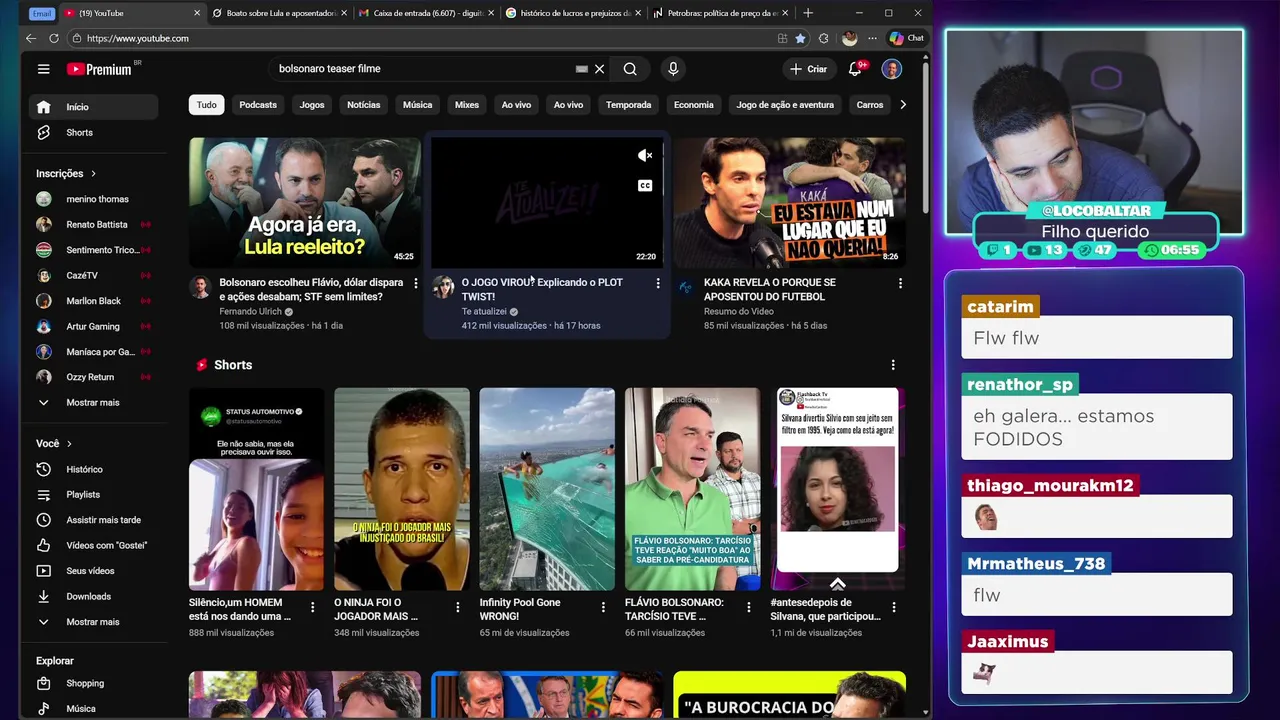Open the Te atualizei channel link
The image size is (1280, 720).
click(x=484, y=311)
